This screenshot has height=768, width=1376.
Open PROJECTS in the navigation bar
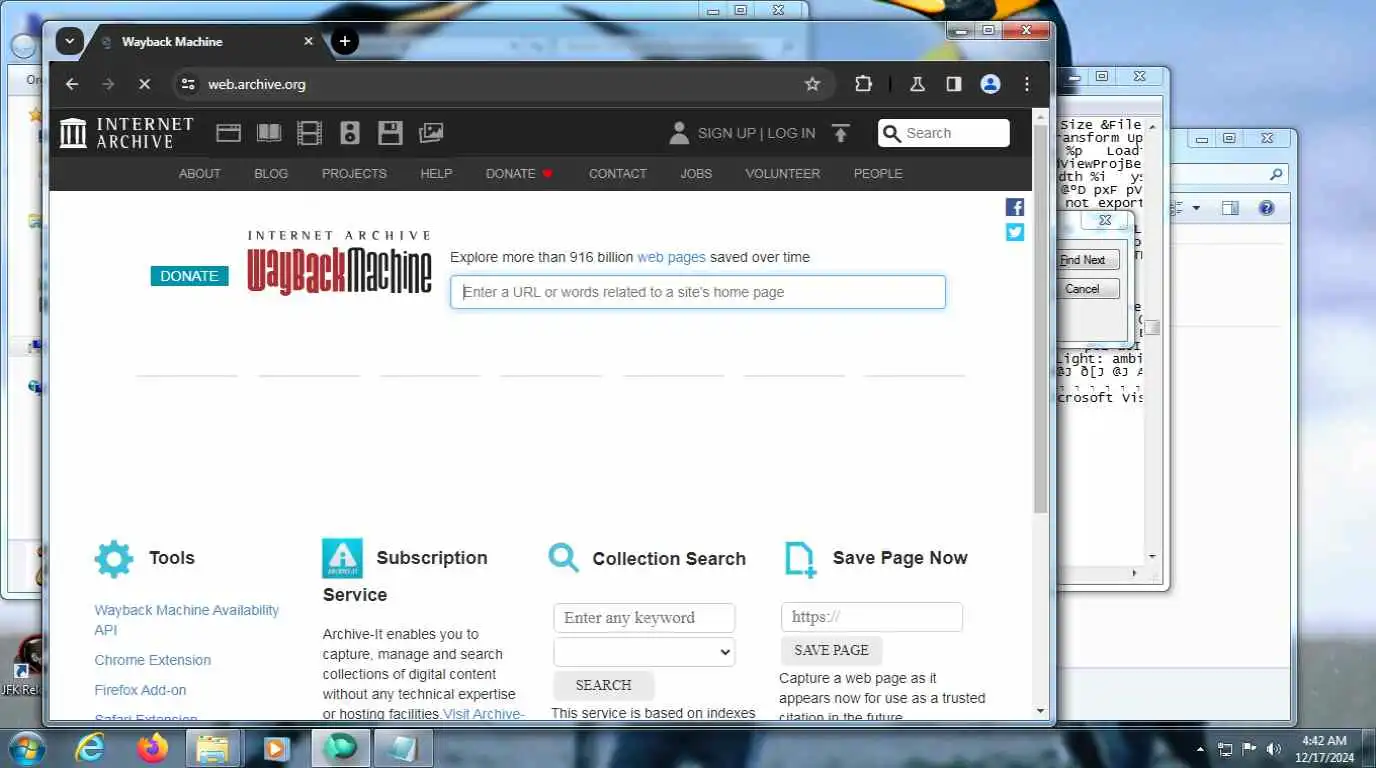pyautogui.click(x=354, y=173)
